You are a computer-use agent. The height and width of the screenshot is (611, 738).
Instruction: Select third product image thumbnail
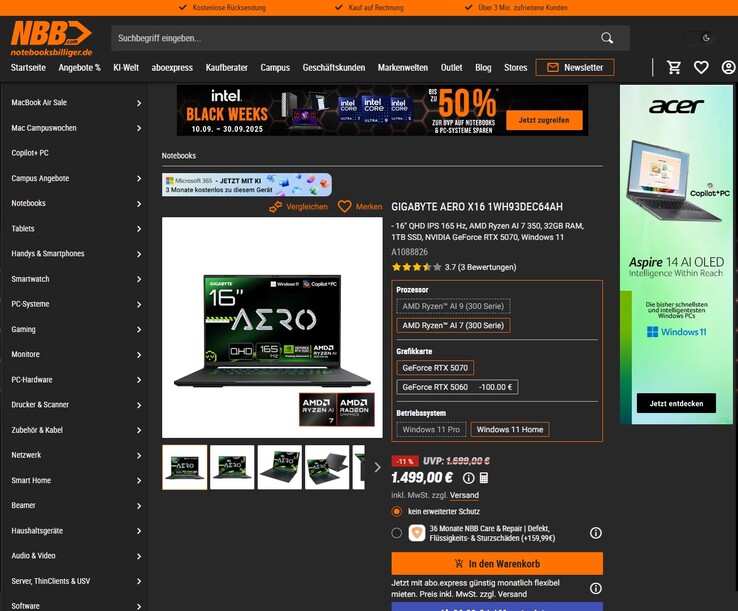tap(280, 467)
